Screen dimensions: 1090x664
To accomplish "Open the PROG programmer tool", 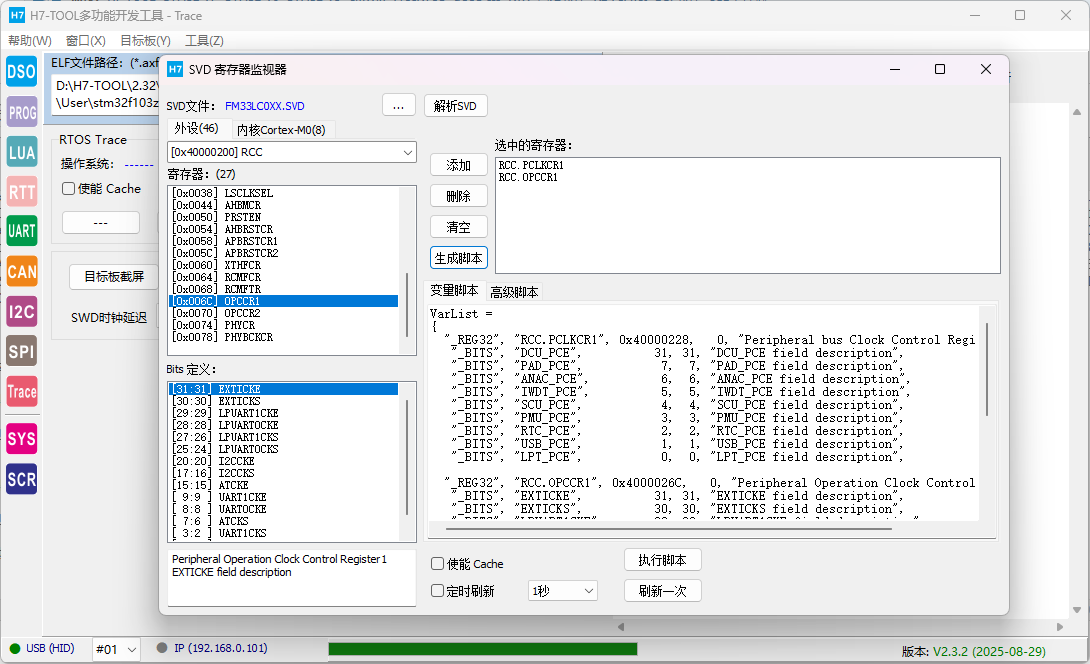I will [22, 112].
